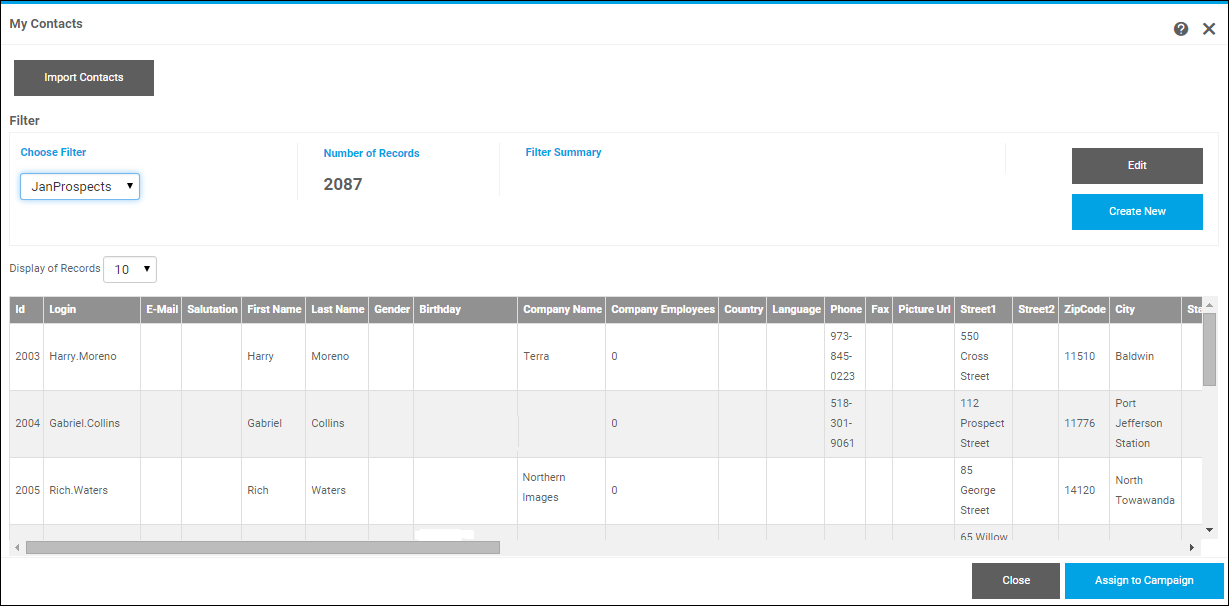Click the Company Name column header
The image size is (1229, 606).
click(x=562, y=310)
